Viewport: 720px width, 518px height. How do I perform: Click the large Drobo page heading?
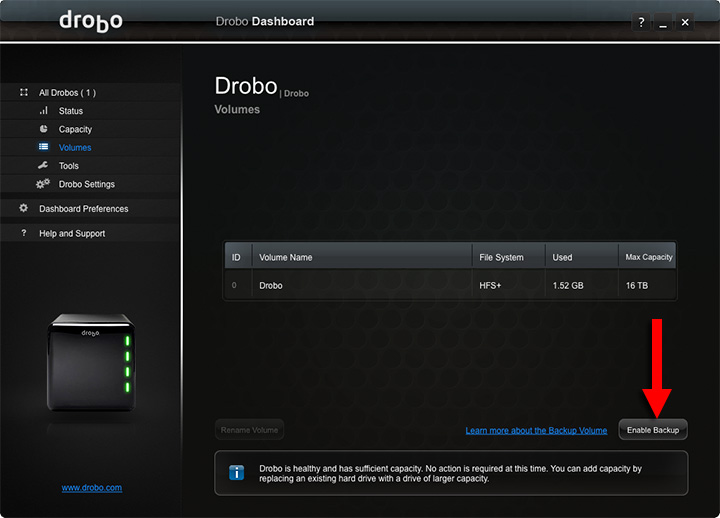(x=246, y=86)
